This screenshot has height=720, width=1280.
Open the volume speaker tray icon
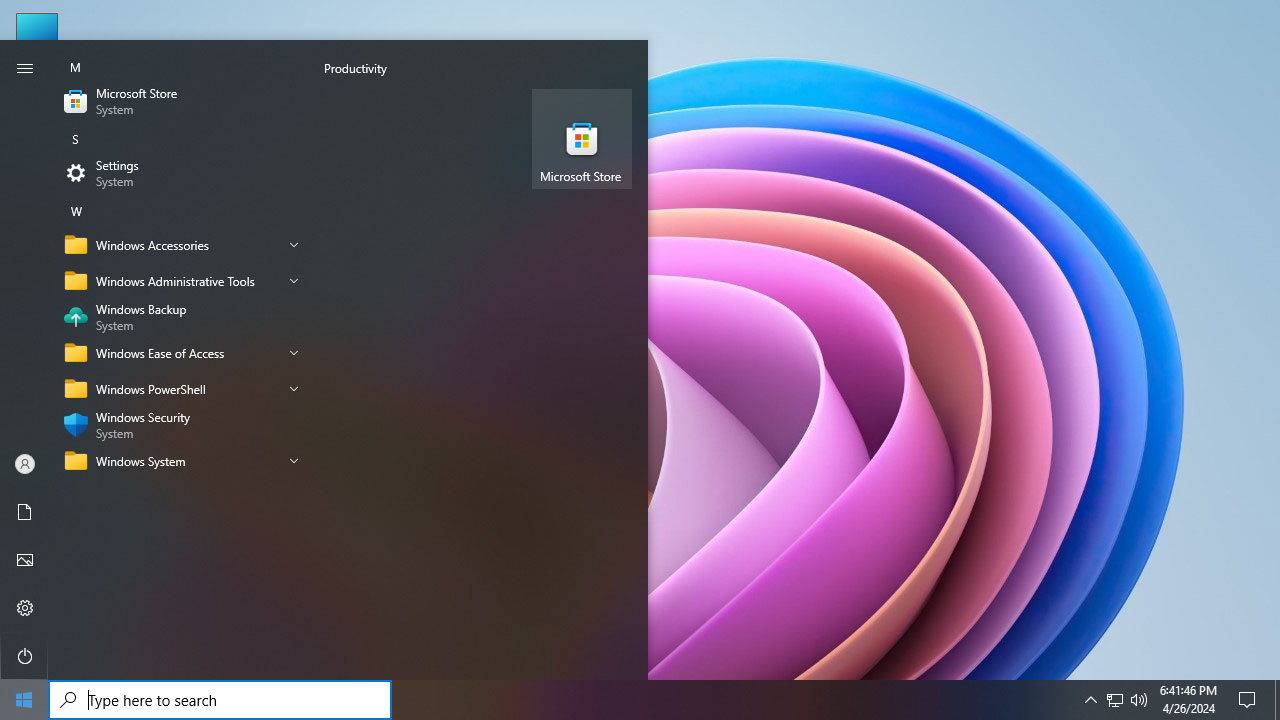tap(1139, 700)
